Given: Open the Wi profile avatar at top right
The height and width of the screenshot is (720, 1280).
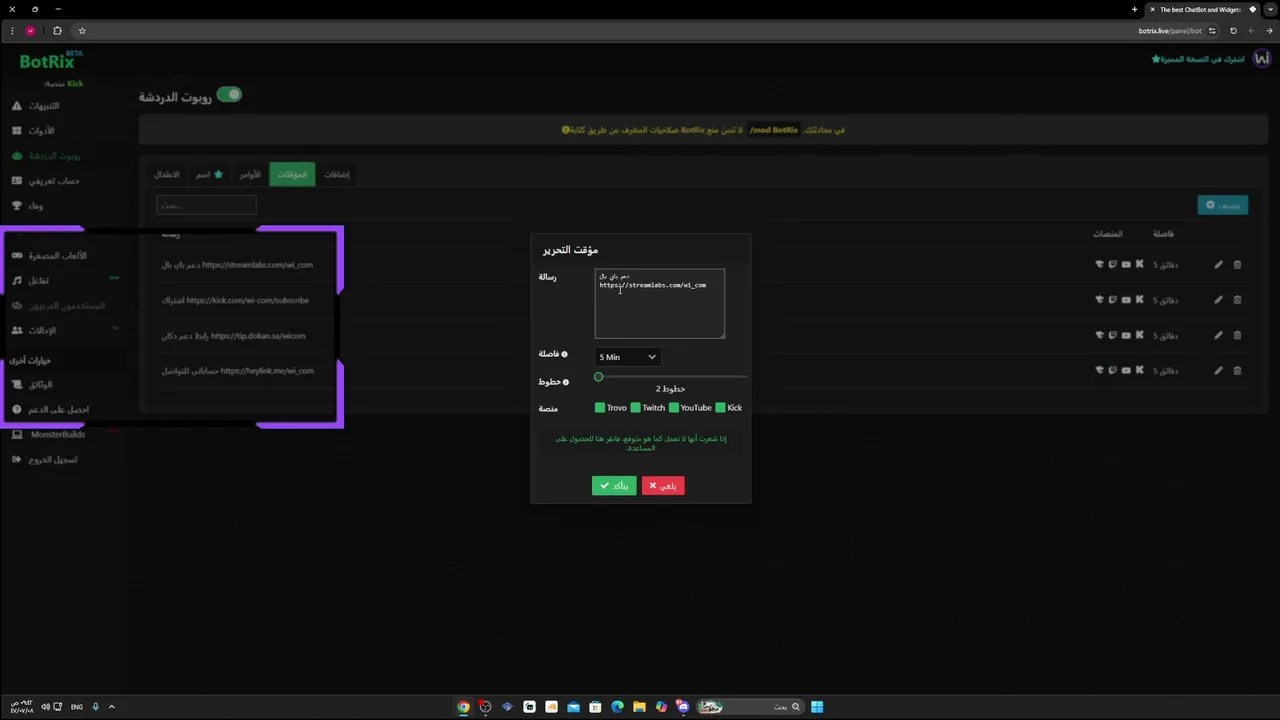Looking at the screenshot, I should (1261, 59).
